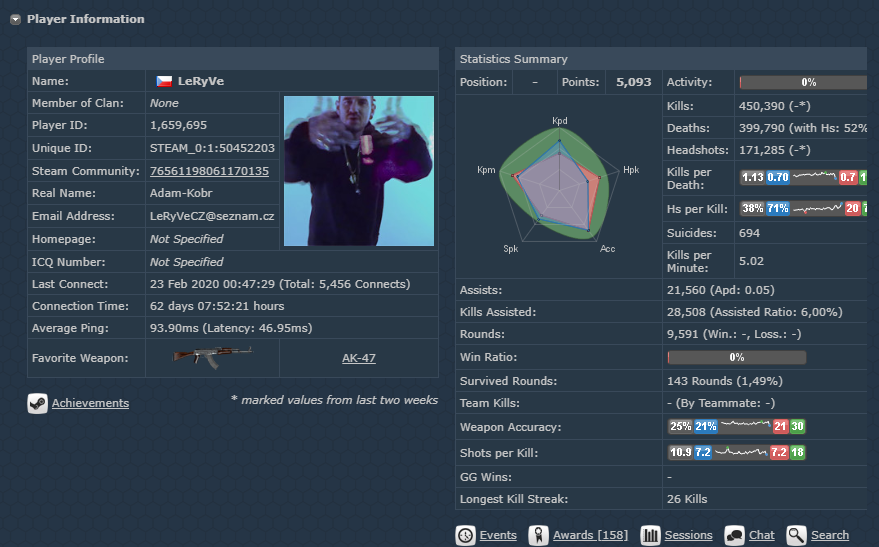This screenshot has height=547, width=879.
Task: Click the Weapon Accuracy trend graph
Action: click(x=746, y=425)
